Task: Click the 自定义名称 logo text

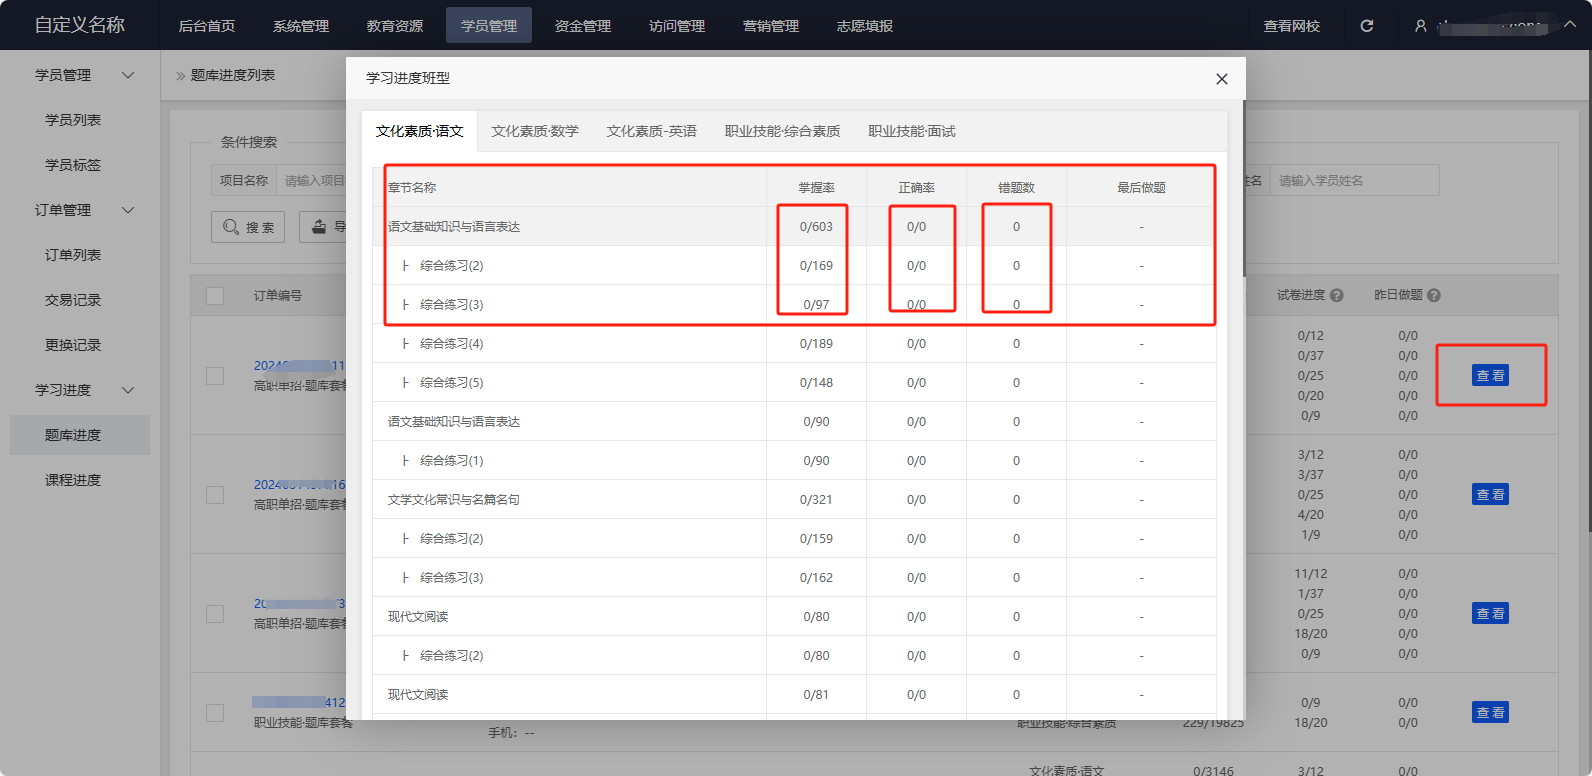Action: [x=80, y=25]
